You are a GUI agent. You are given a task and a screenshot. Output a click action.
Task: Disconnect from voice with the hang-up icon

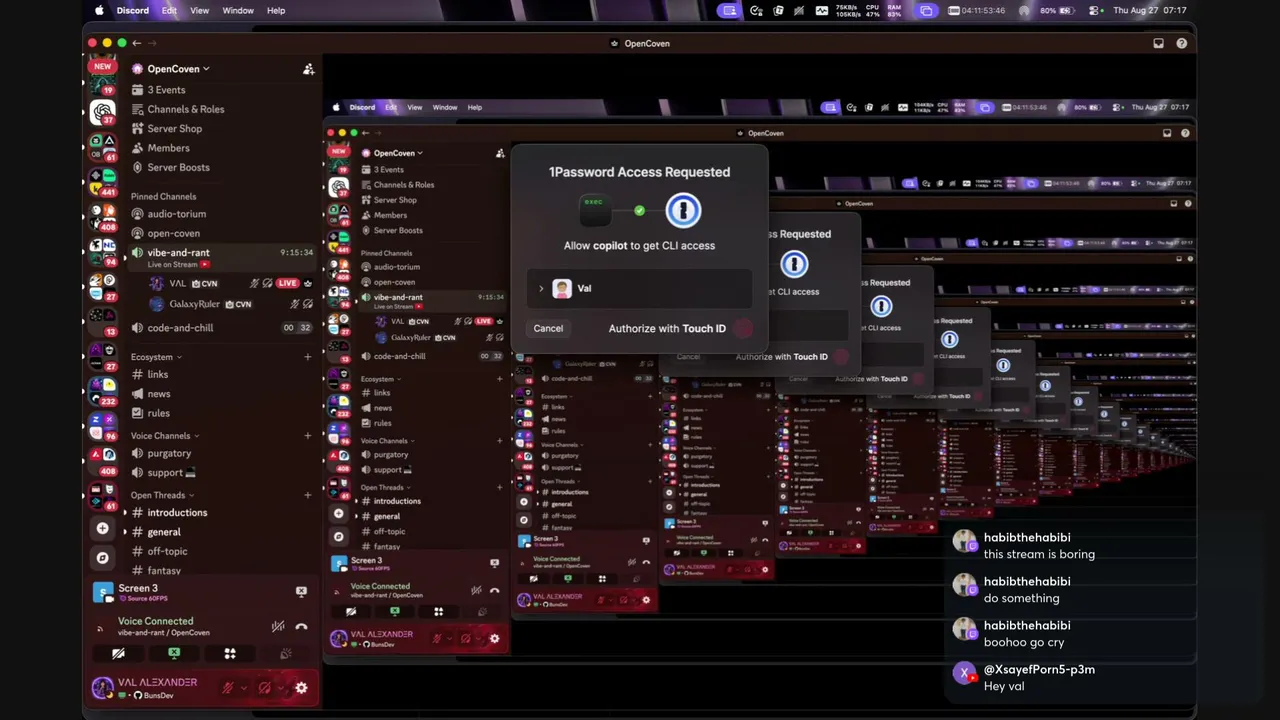click(x=301, y=627)
